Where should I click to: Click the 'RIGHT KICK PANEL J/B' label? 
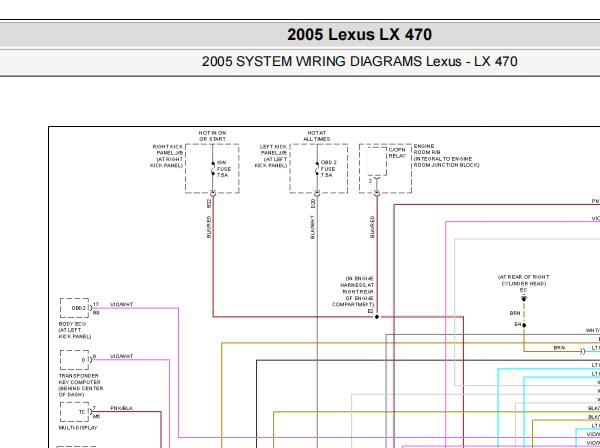pyautogui.click(x=166, y=156)
